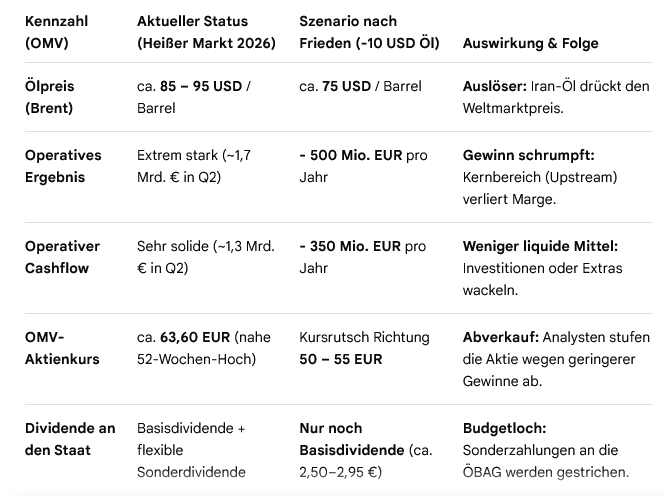Click the Szenario nach Frieden header
Image resolution: width=664 pixels, height=496 pixels.
coord(369,32)
